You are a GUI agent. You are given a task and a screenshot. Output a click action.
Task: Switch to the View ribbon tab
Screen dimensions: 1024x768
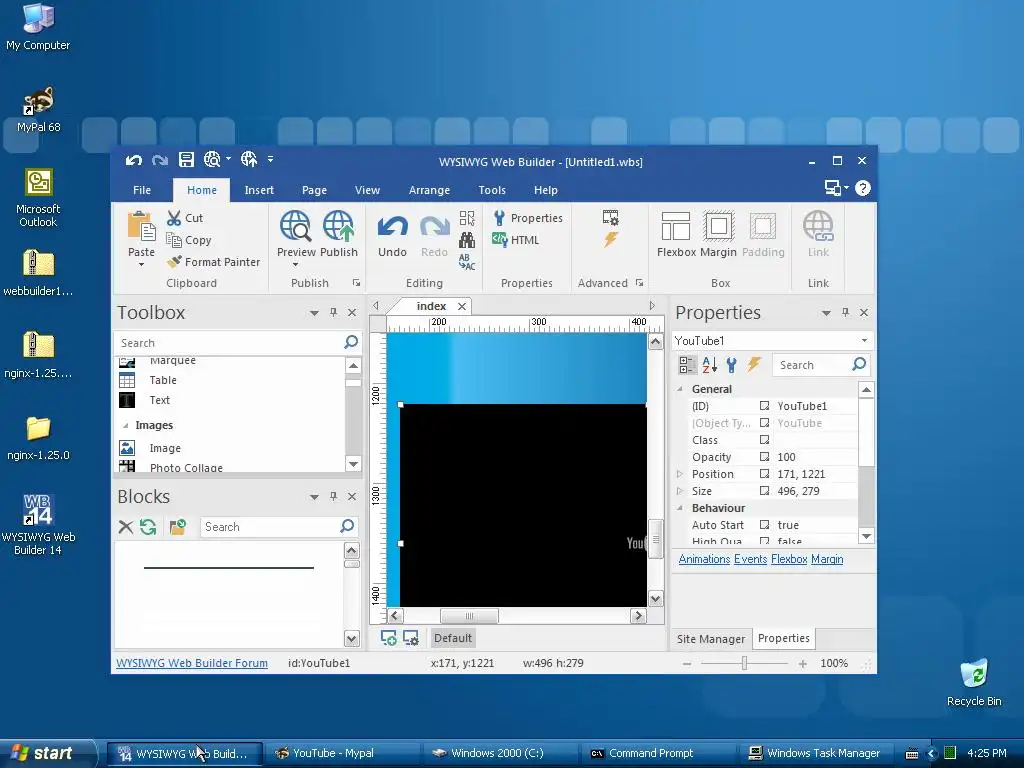[367, 190]
